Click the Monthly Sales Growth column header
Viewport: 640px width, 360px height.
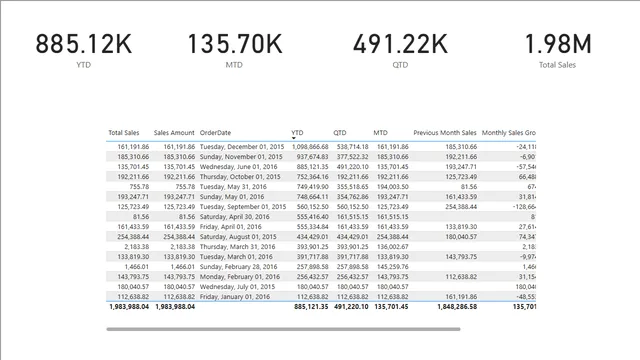click(x=509, y=133)
